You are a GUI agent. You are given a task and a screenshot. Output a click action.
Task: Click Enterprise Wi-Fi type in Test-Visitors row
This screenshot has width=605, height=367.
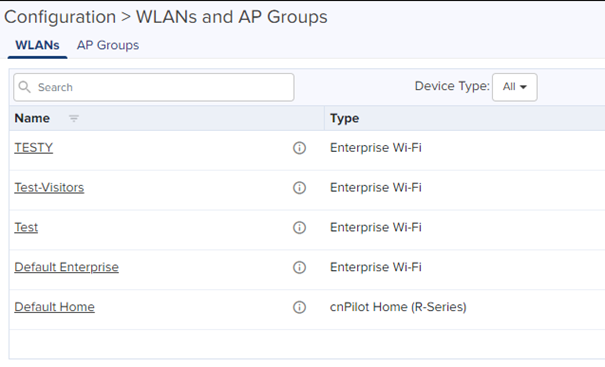[375, 188]
